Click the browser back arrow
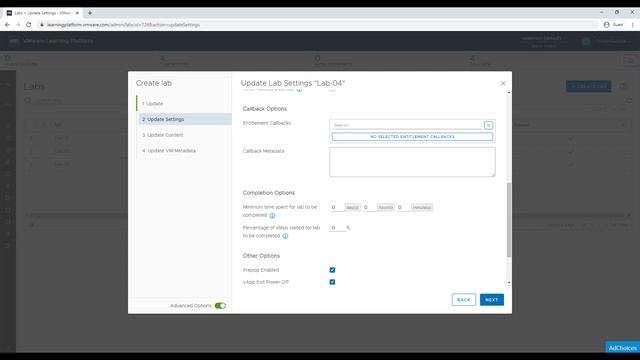Image resolution: width=640 pixels, height=360 pixels. pyautogui.click(x=7, y=24)
